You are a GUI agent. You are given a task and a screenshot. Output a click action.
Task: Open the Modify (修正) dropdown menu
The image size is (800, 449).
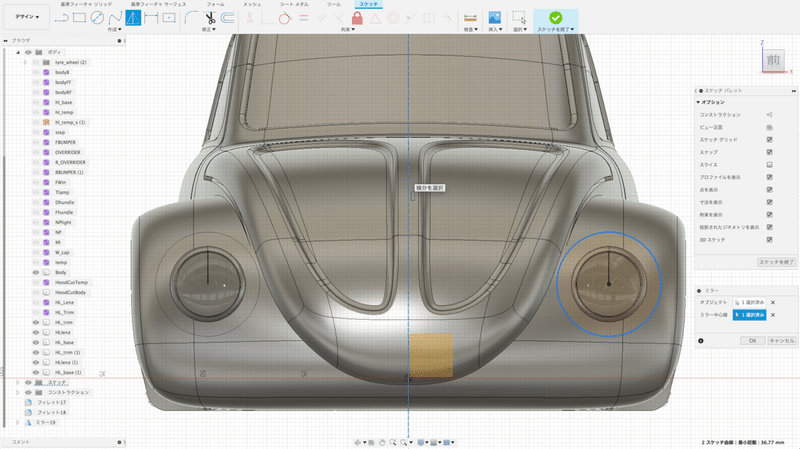[x=209, y=30]
